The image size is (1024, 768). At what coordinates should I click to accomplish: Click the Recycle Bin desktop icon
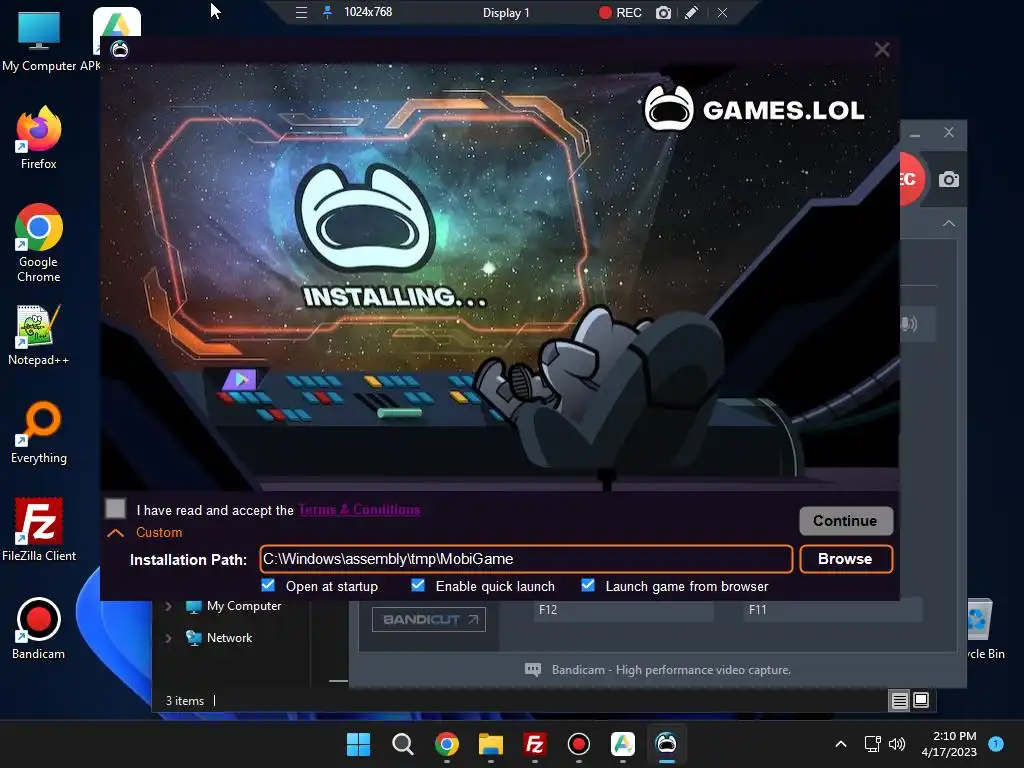click(x=983, y=628)
